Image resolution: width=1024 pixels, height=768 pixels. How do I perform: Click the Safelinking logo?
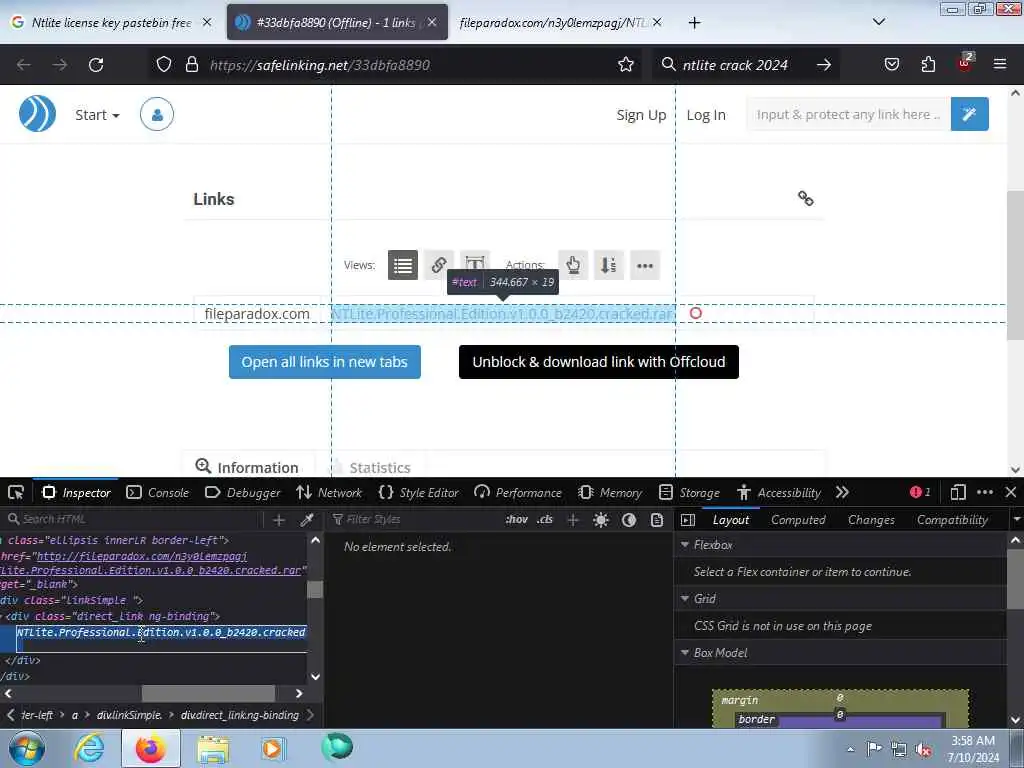pos(37,114)
